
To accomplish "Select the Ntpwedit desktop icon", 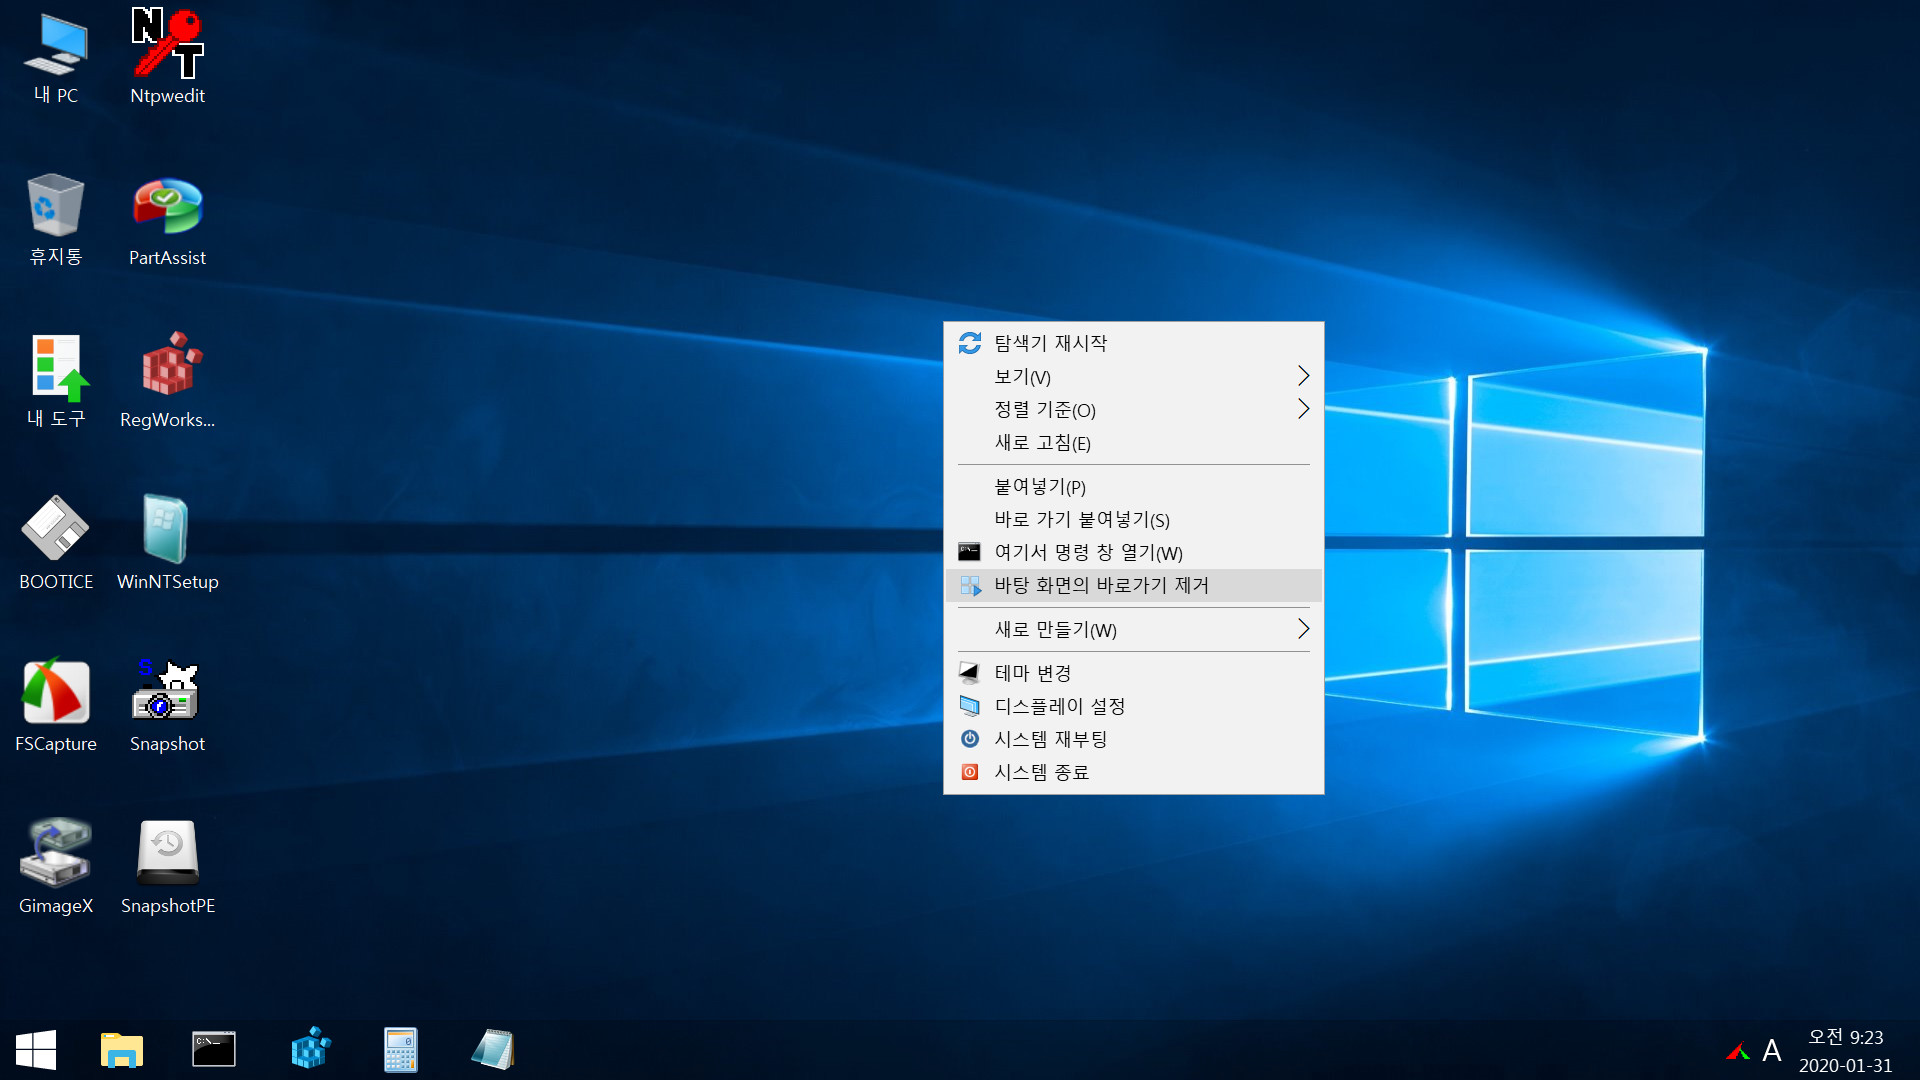I will (167, 58).
